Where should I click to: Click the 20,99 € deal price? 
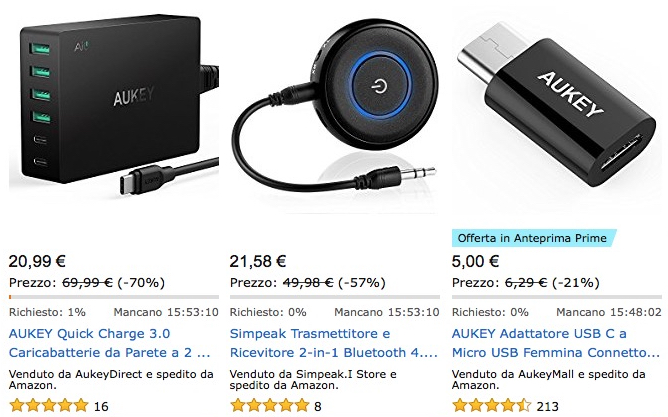pyautogui.click(x=37, y=261)
